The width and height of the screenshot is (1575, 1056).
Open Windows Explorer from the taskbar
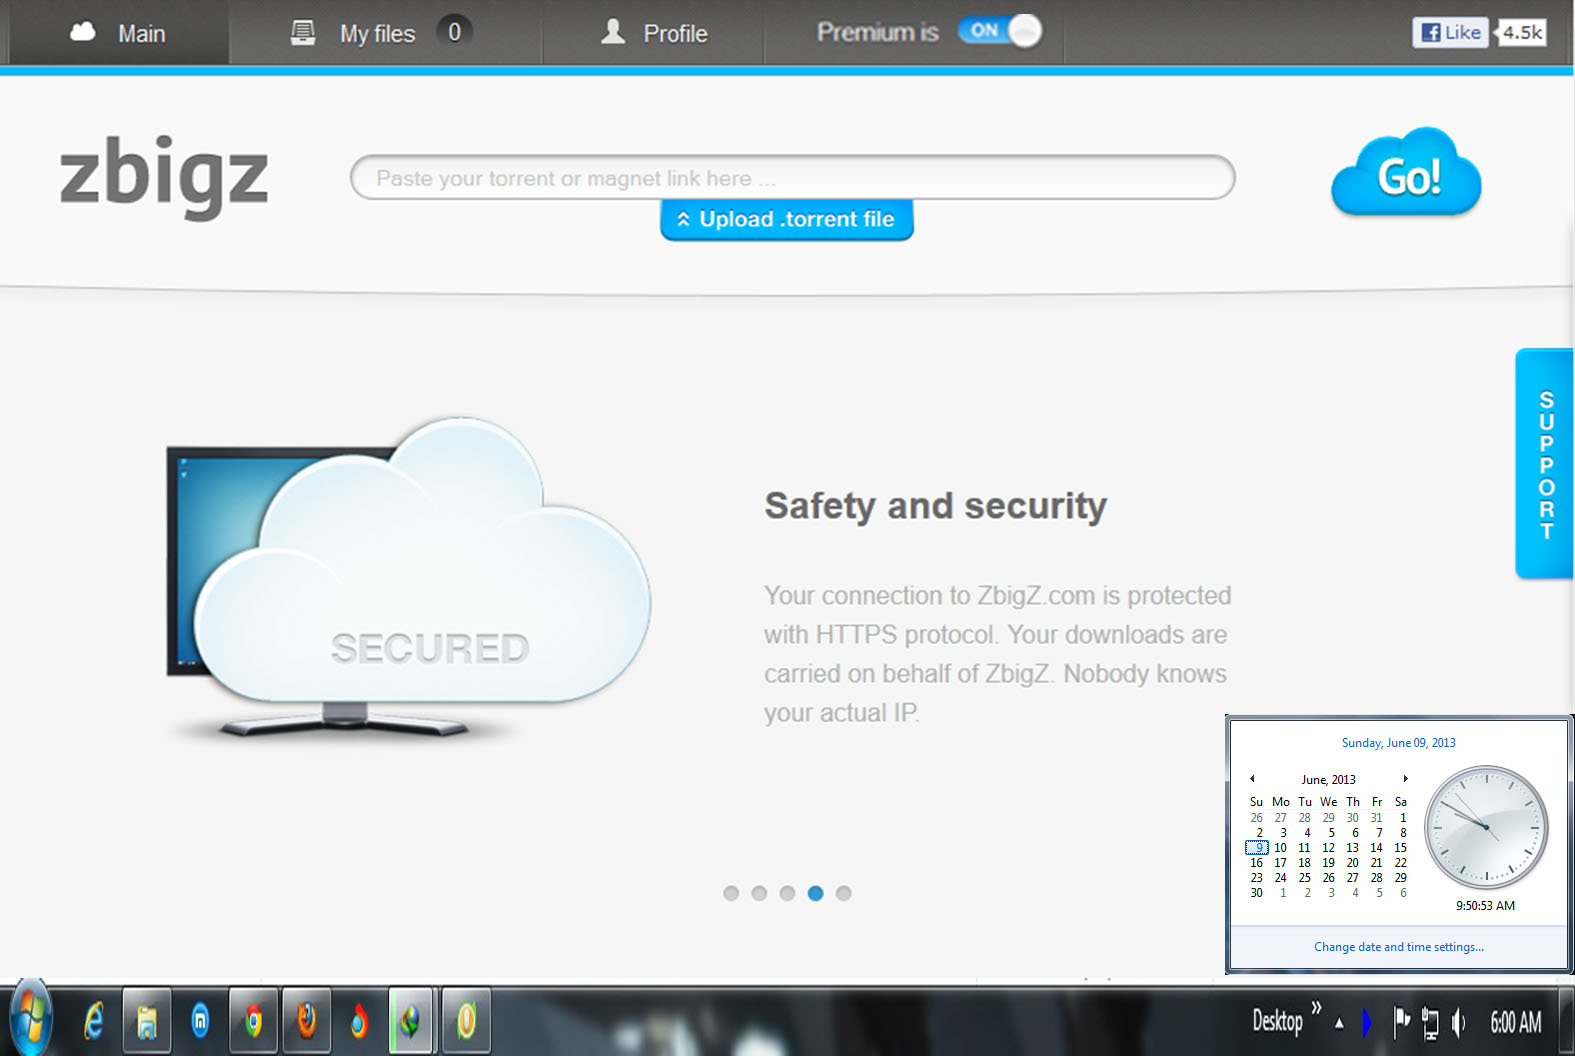[147, 1021]
